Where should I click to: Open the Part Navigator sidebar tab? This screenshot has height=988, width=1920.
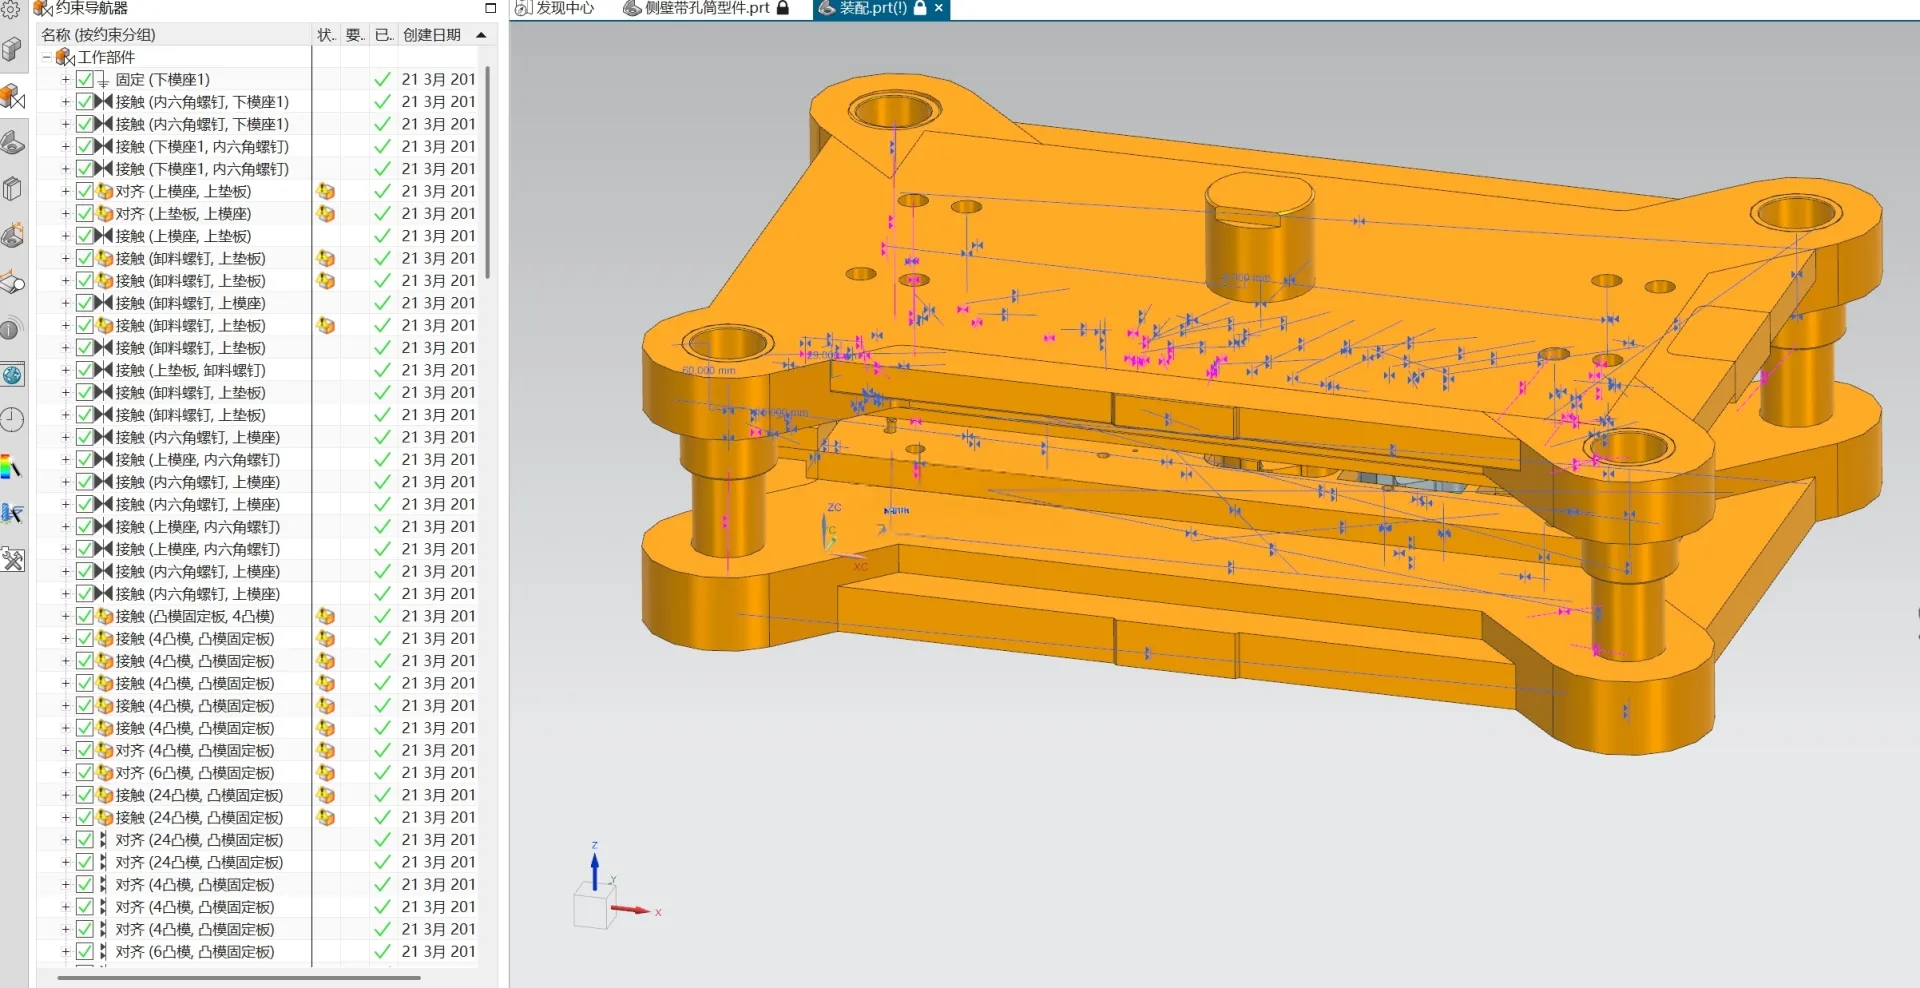12,142
